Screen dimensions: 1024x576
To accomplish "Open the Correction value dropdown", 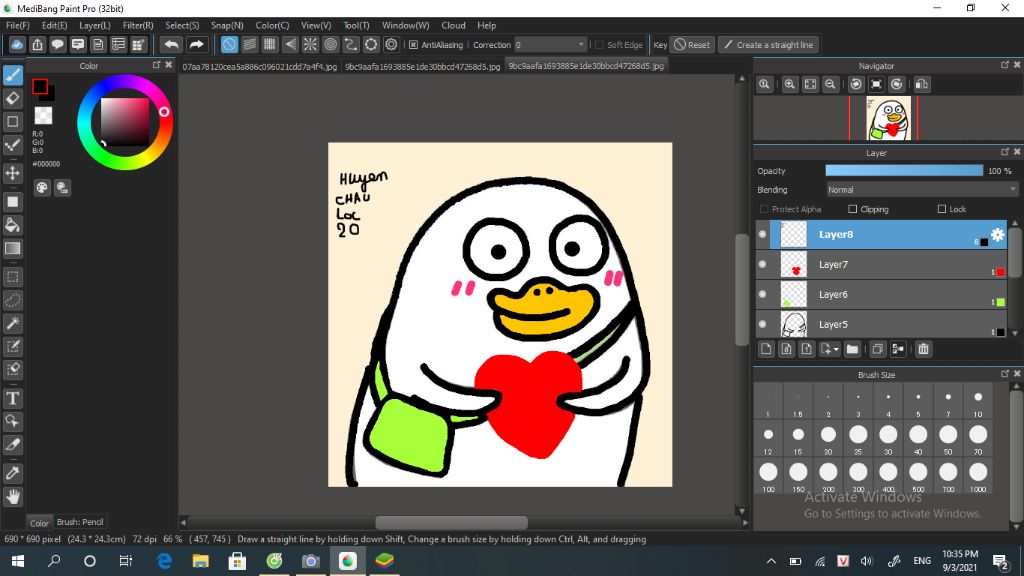I will click(x=550, y=45).
